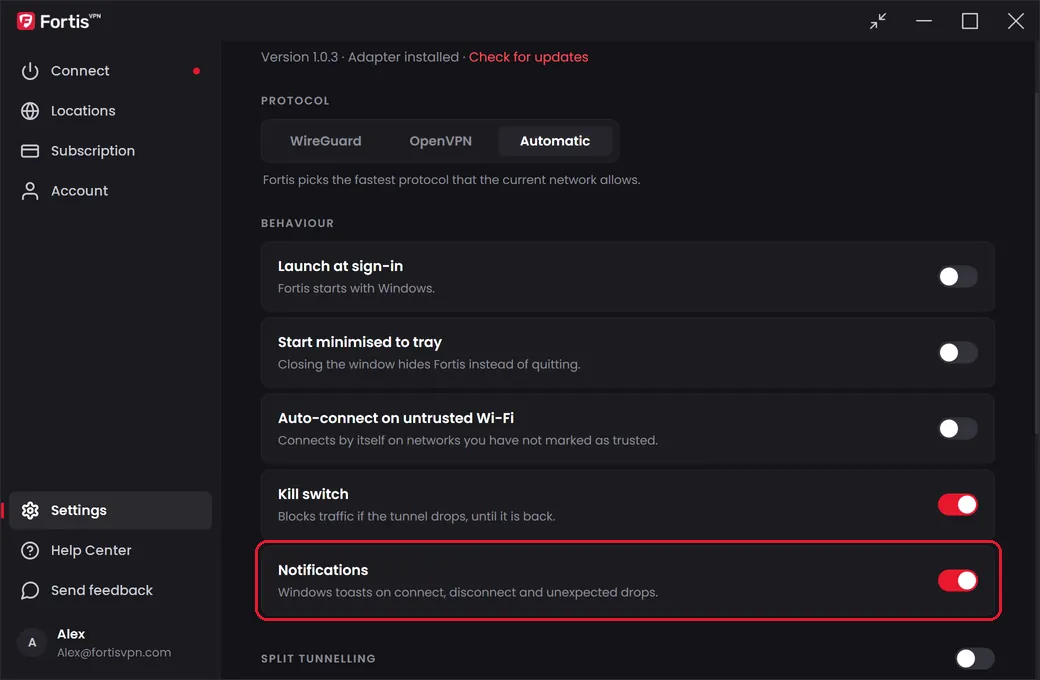Click the Account person icon
This screenshot has width=1040, height=680.
[30, 191]
